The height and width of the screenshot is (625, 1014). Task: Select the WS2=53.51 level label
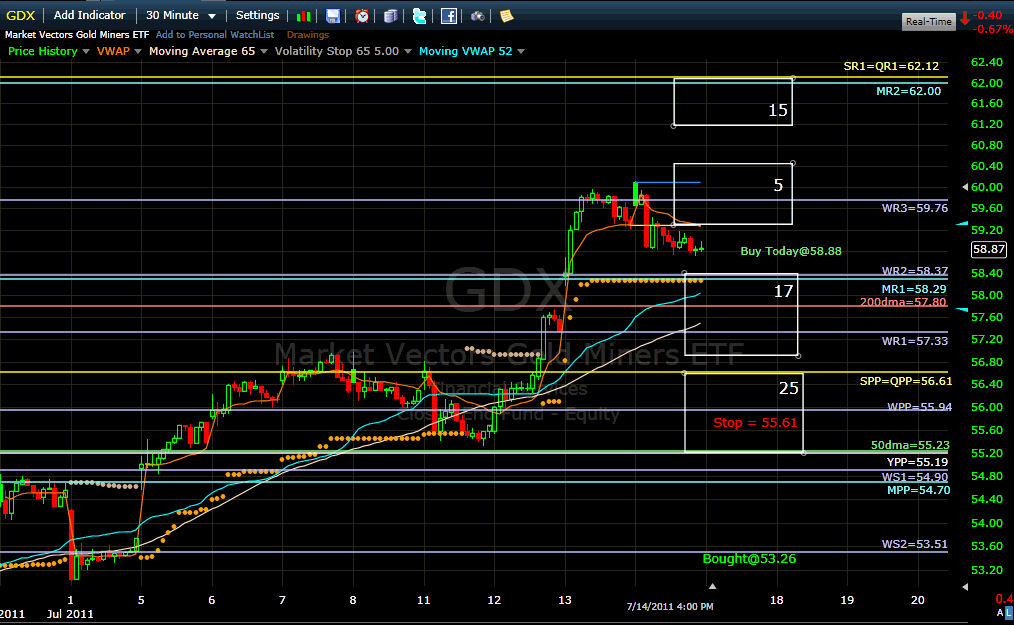pyautogui.click(x=914, y=544)
